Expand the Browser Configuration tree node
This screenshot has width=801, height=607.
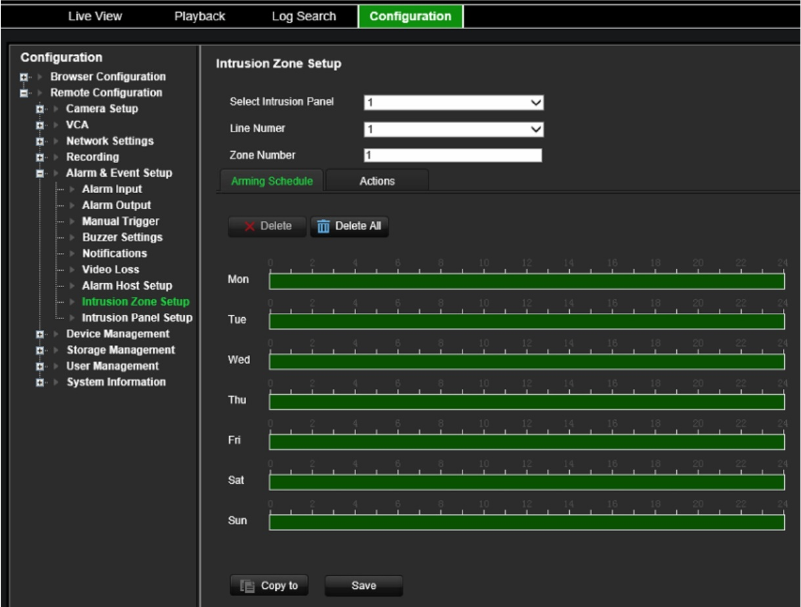(24, 77)
